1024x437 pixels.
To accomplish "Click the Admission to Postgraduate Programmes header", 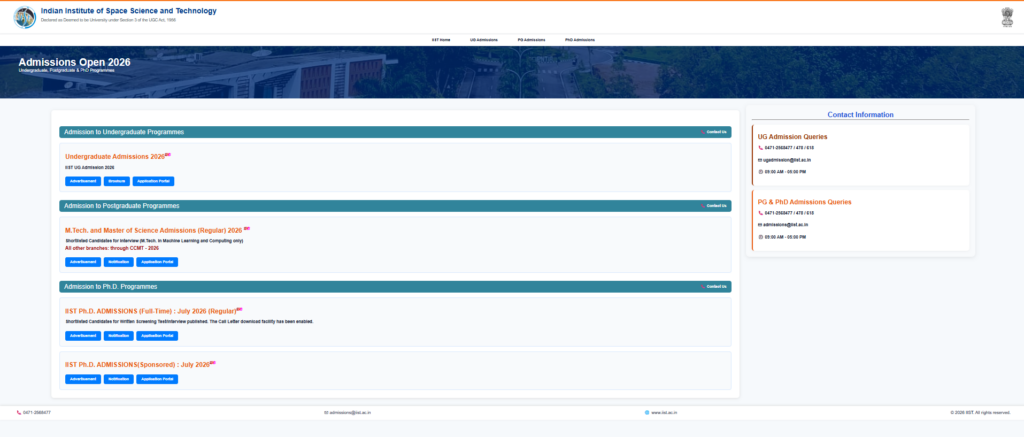I will tap(395, 206).
